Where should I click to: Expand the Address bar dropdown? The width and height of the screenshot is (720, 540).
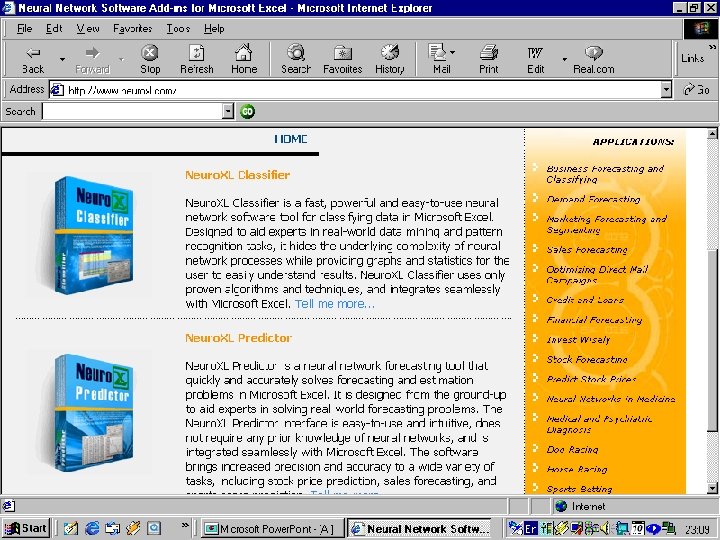point(666,90)
